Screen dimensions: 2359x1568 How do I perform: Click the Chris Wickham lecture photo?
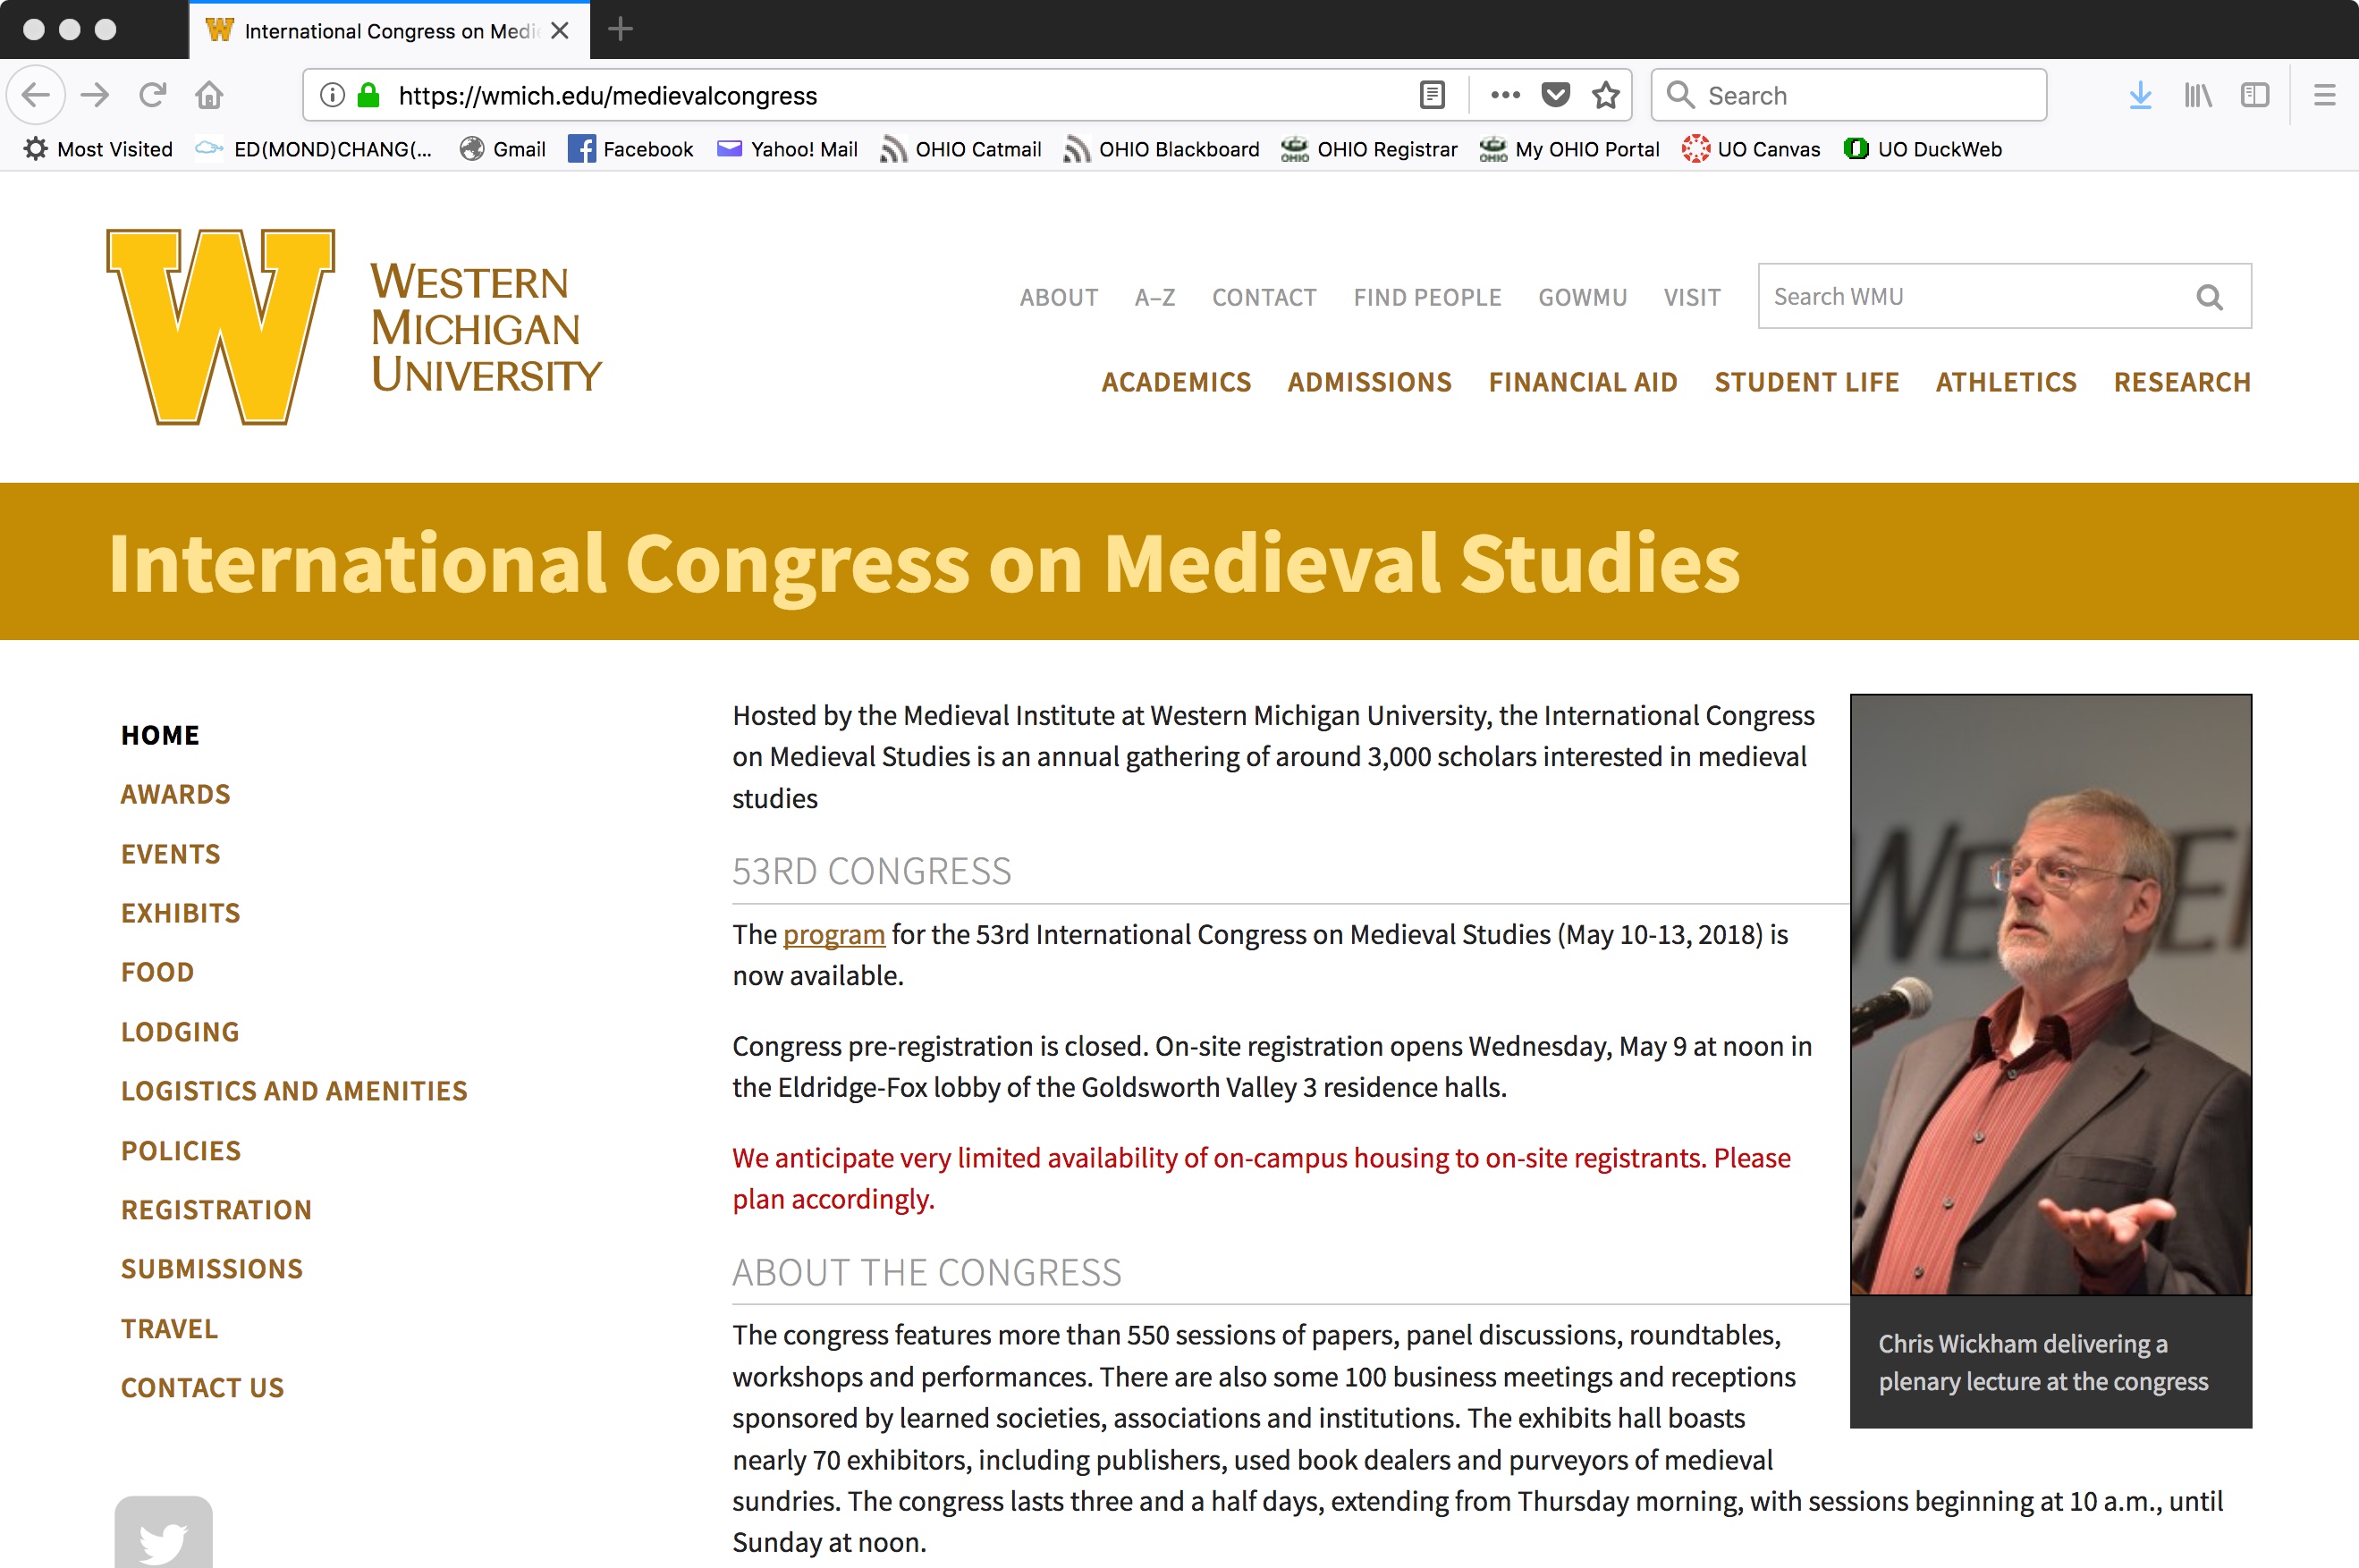click(x=2051, y=995)
